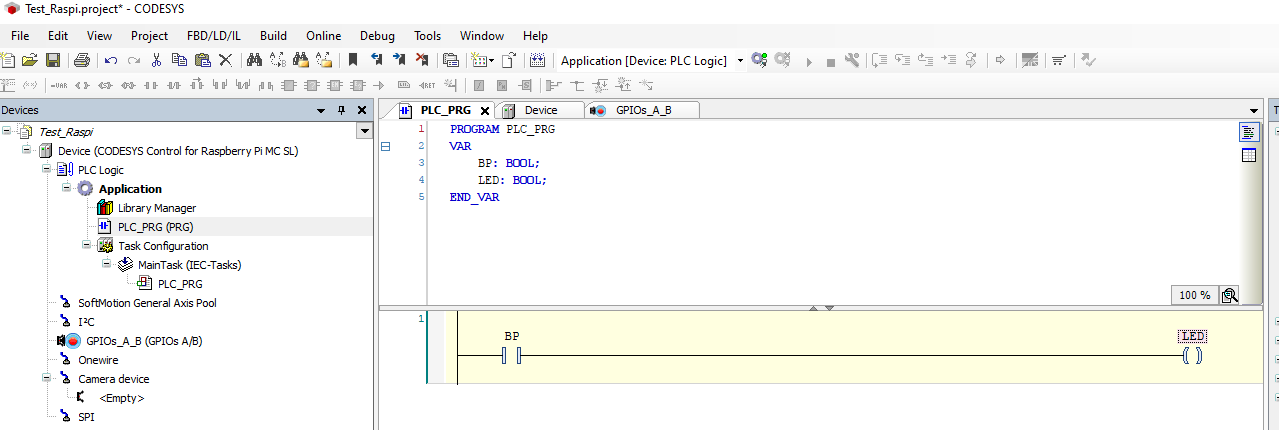This screenshot has height=430, width=1279.
Task: Click the Toggle bookmark icon
Action: coord(353,61)
